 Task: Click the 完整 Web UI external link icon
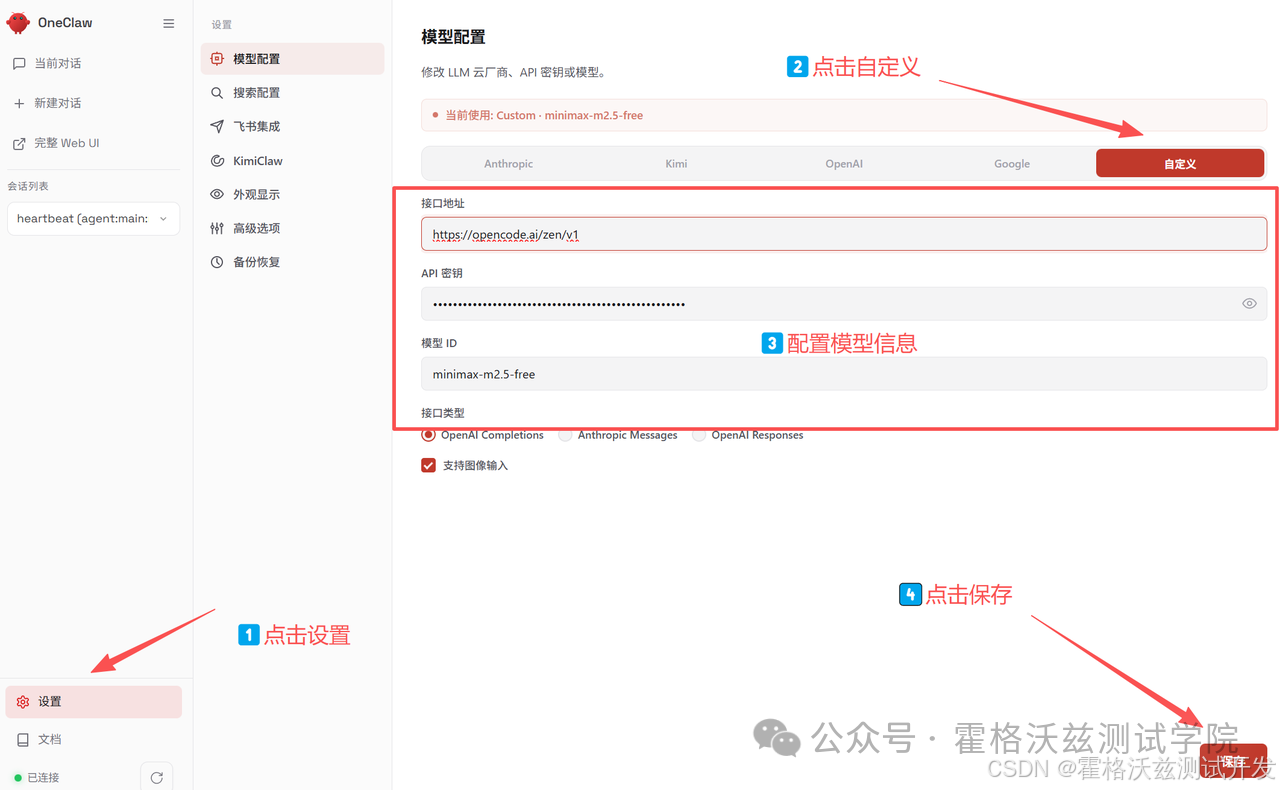coord(19,143)
